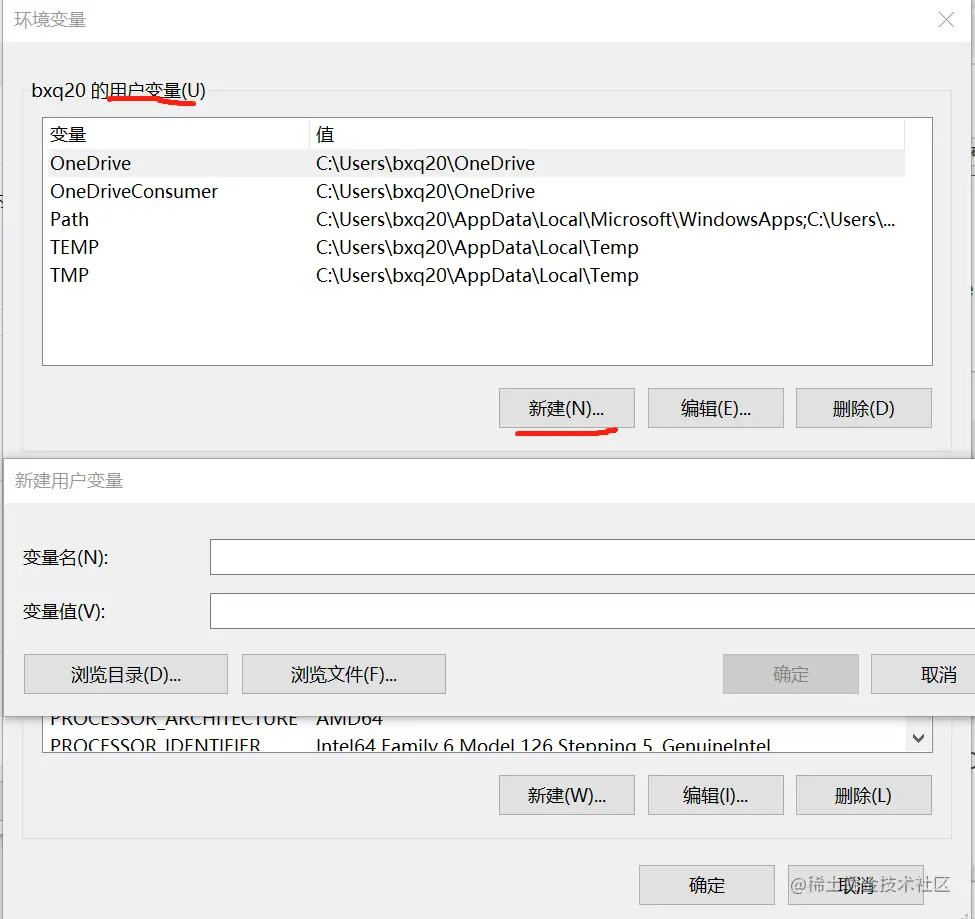Open 浏览文件(F) file browser
The image size is (975, 919).
(x=343, y=673)
